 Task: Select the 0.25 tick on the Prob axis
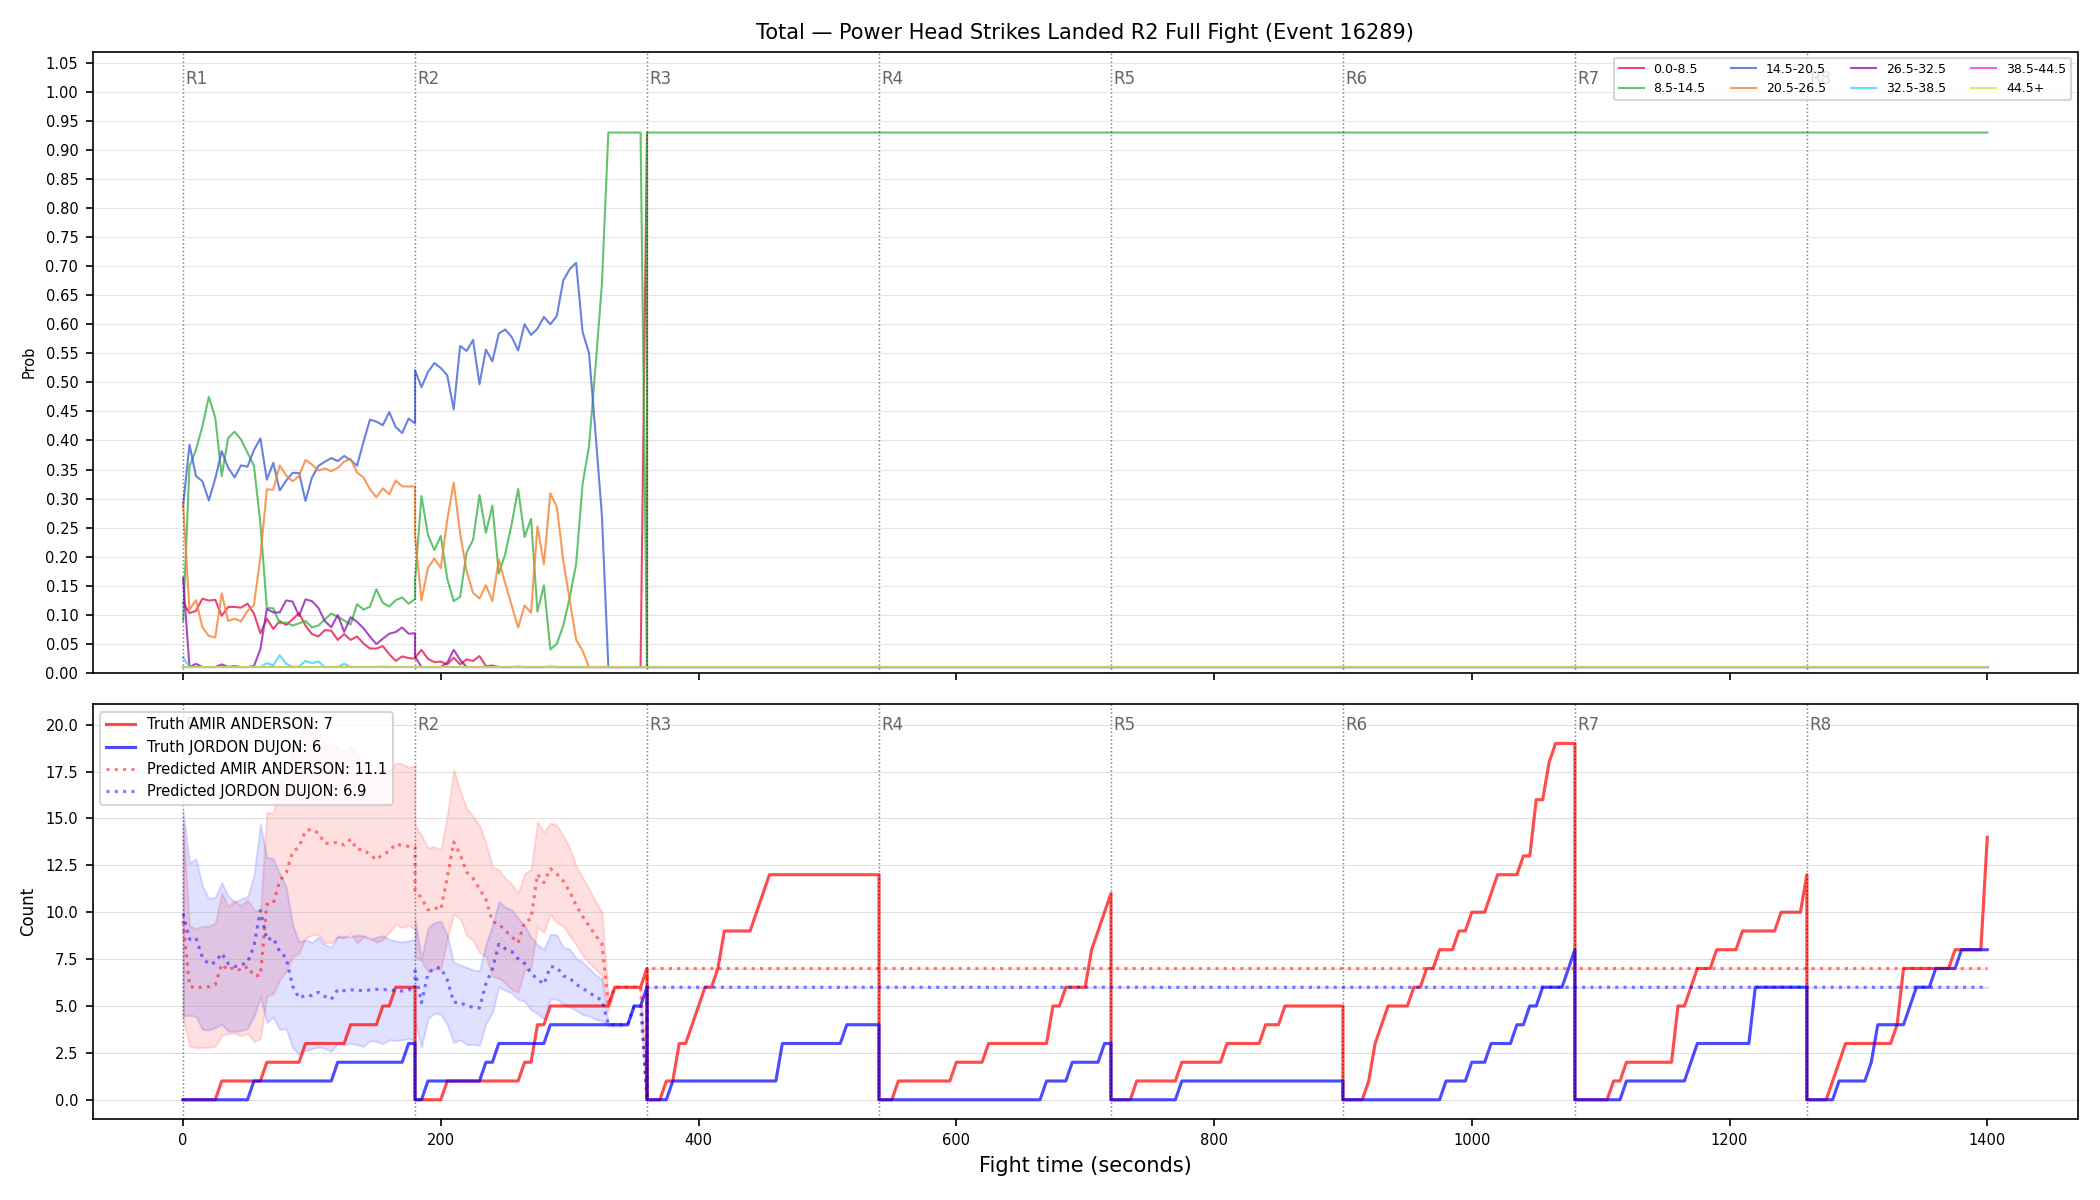coord(62,528)
